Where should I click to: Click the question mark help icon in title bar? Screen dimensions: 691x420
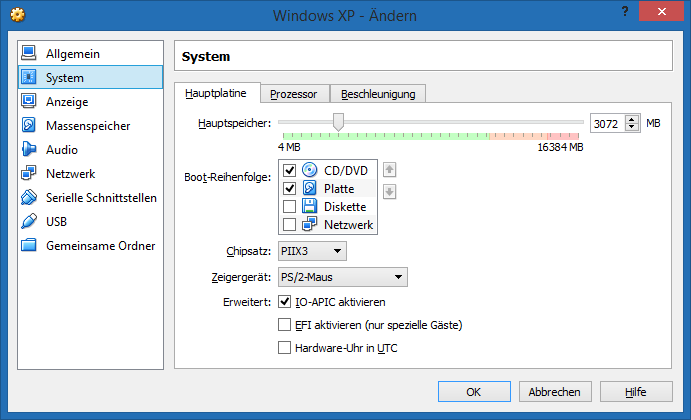(625, 11)
